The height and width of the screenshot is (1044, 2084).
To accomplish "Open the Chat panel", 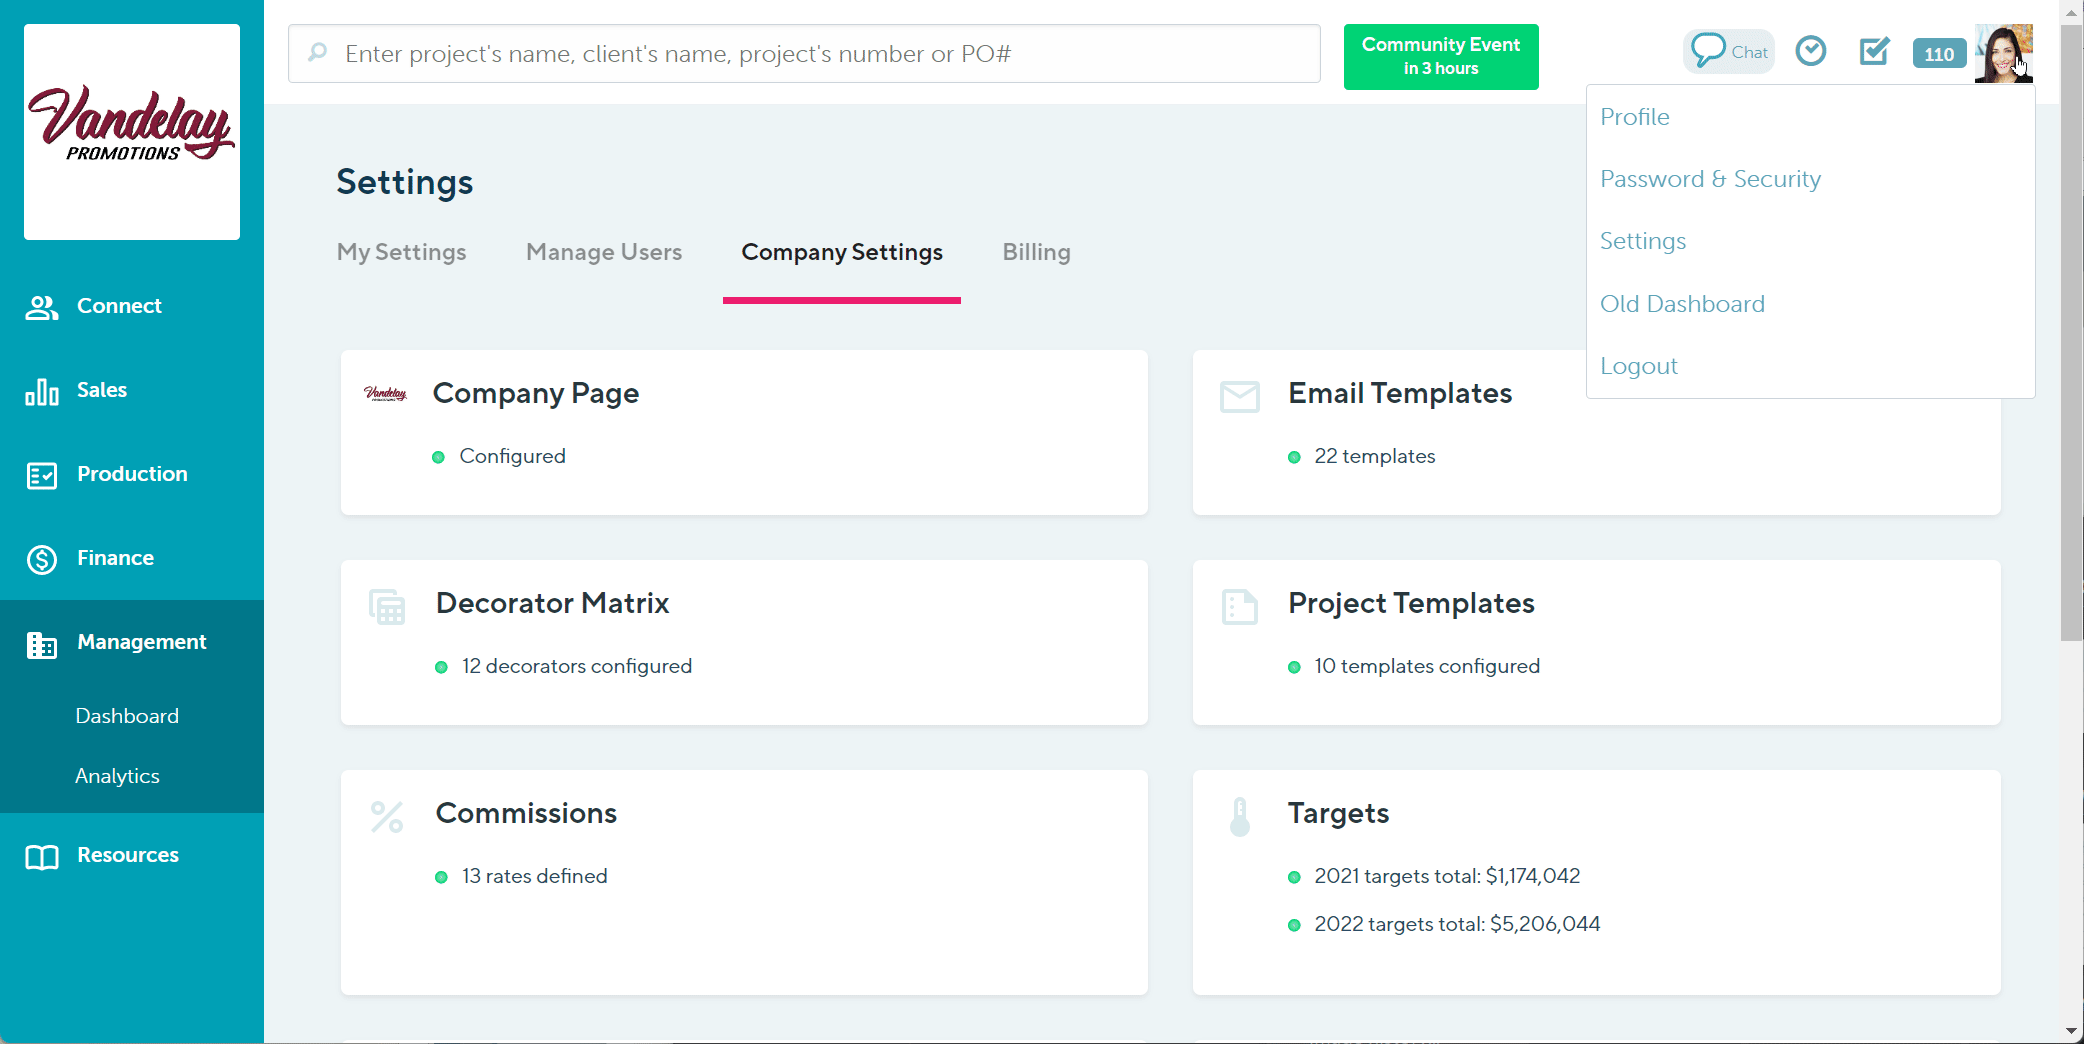I will click(1728, 51).
